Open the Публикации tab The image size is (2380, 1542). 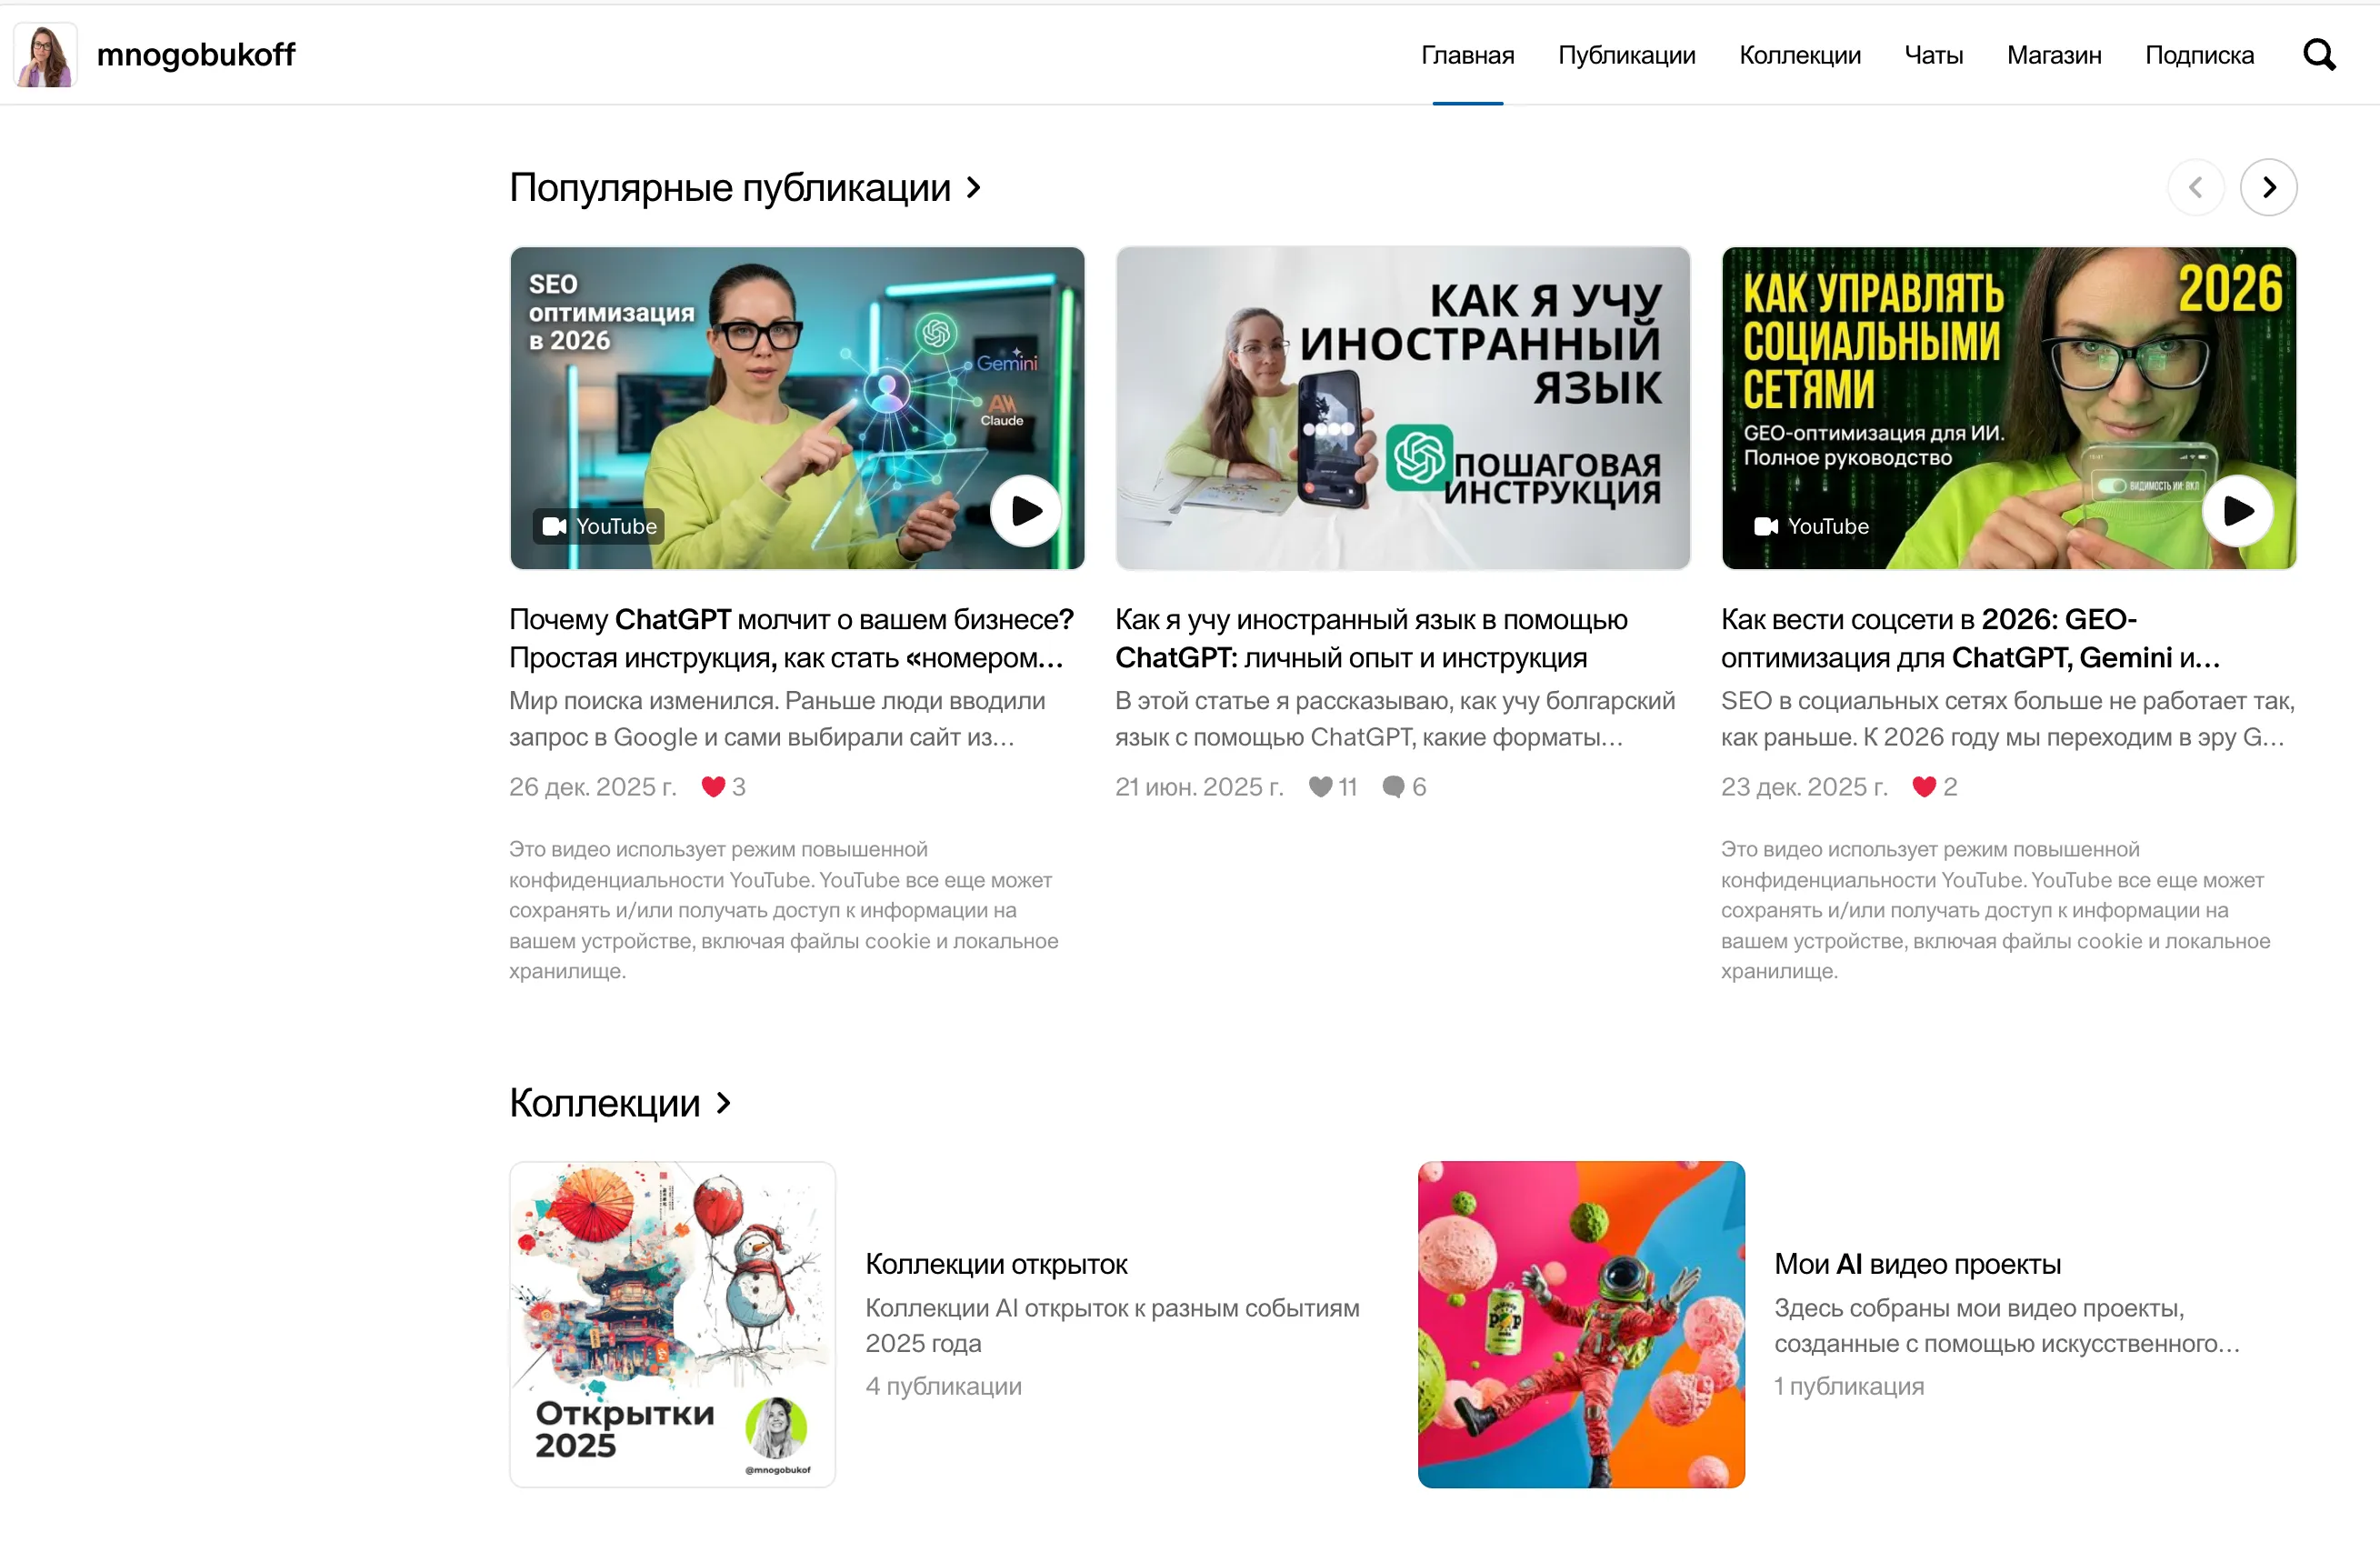(x=1626, y=55)
